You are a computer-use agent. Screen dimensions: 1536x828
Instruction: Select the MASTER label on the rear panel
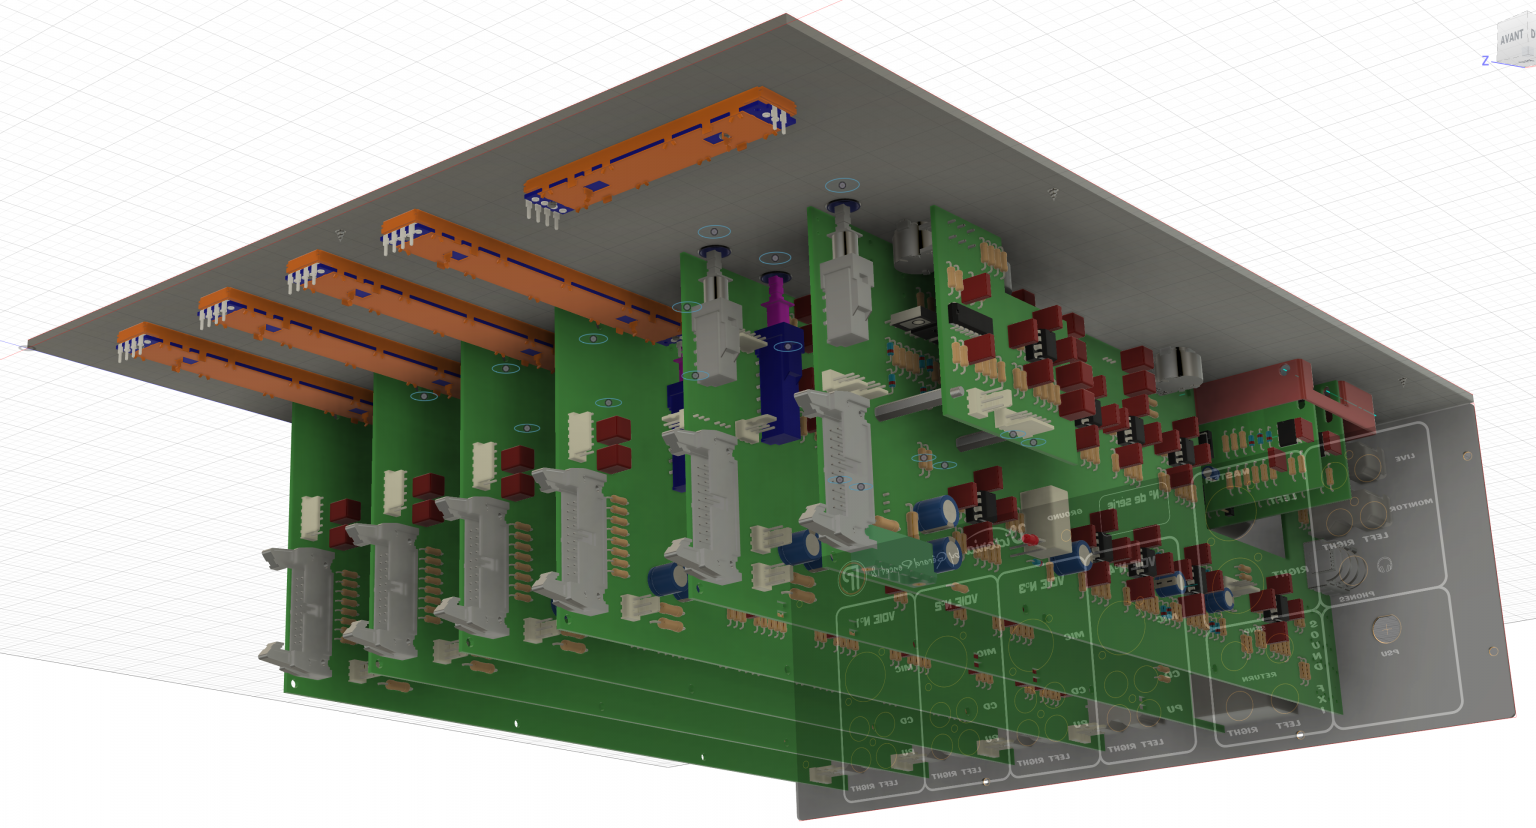point(1228,475)
